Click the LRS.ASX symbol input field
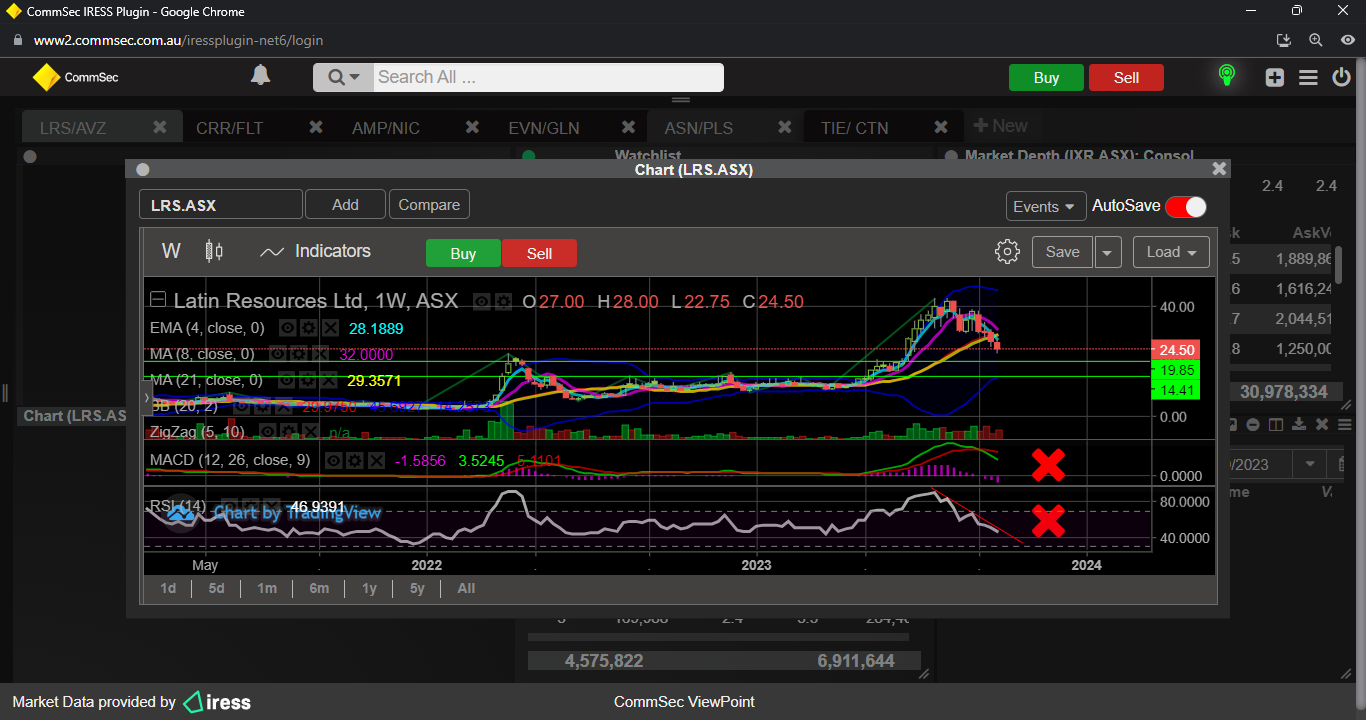The width and height of the screenshot is (1366, 720). tap(221, 205)
